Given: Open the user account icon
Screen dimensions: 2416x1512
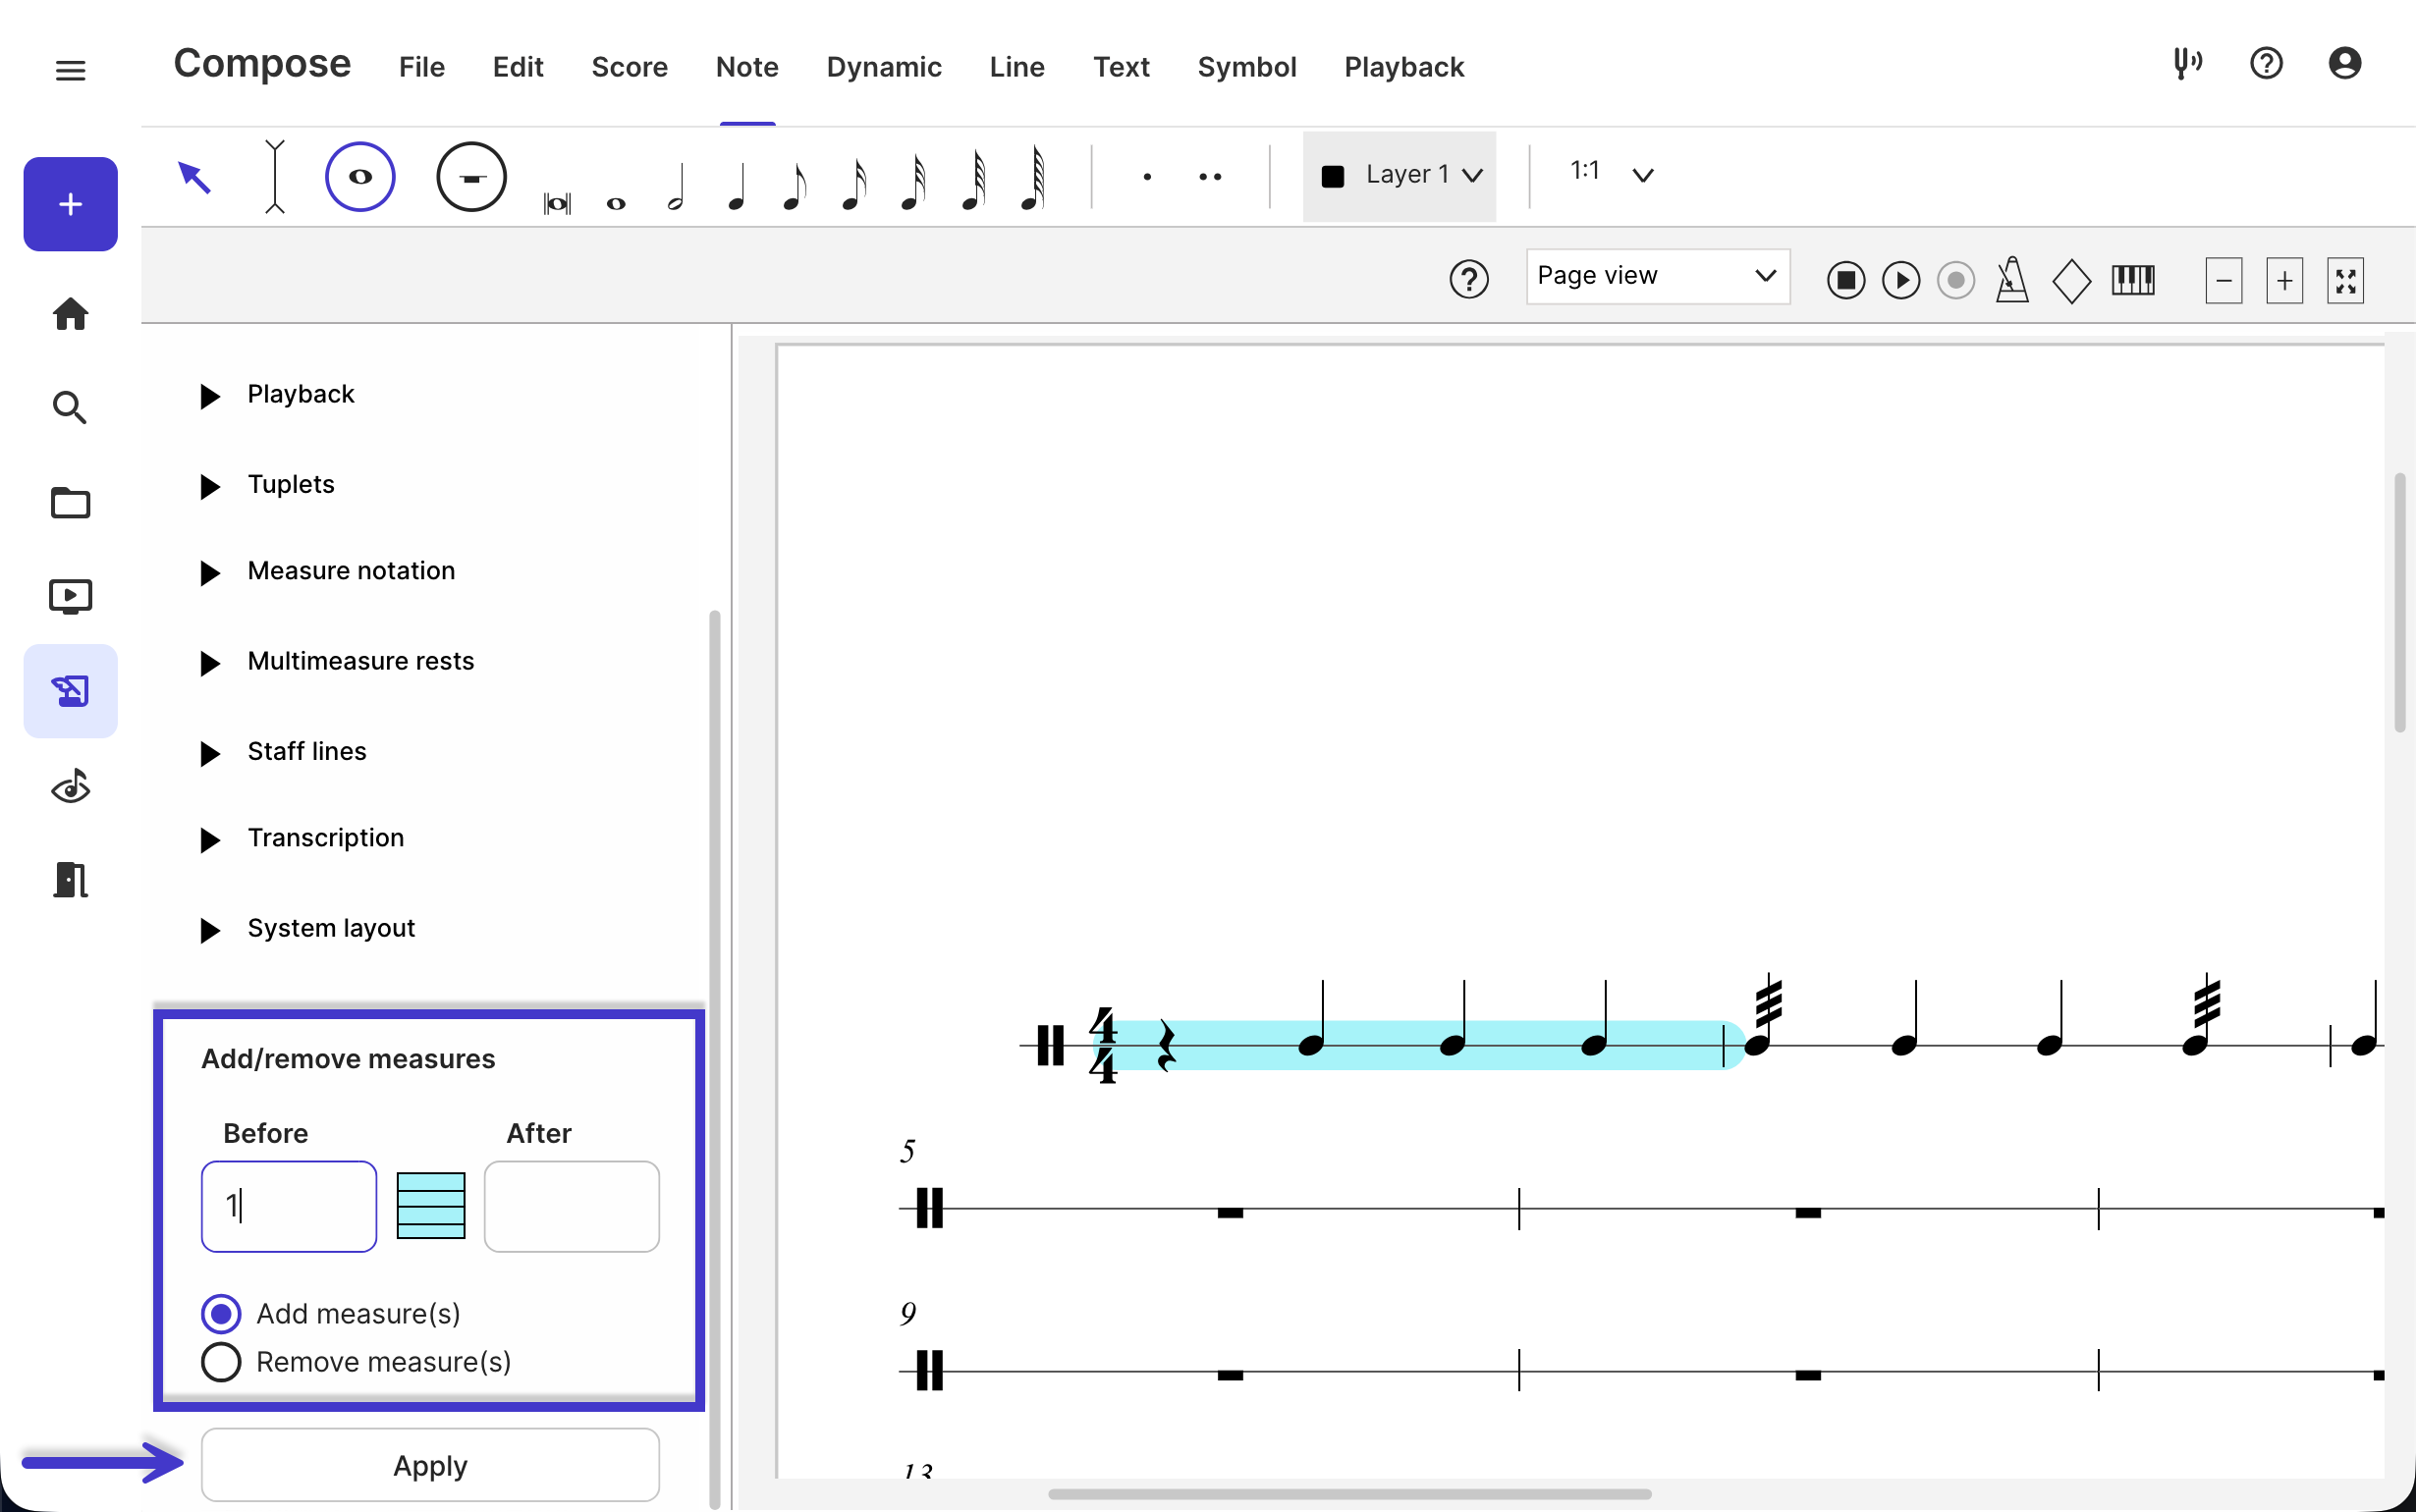Looking at the screenshot, I should pyautogui.click(x=2345, y=64).
